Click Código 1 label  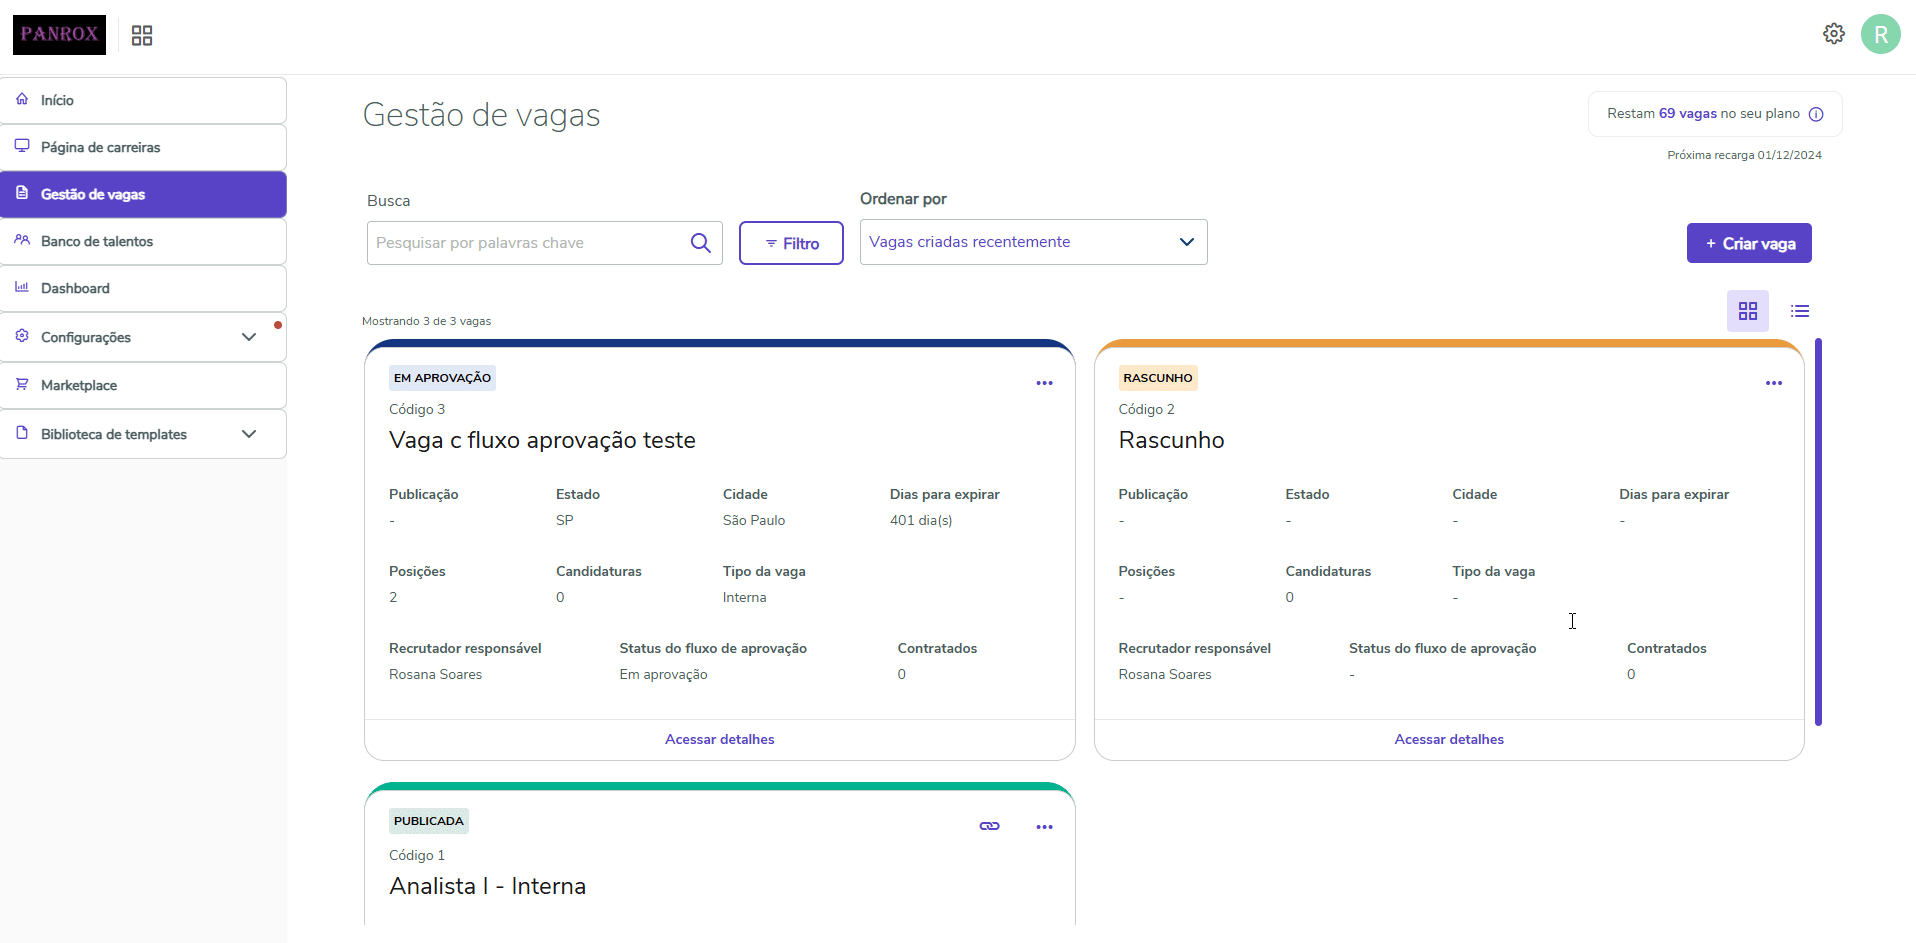click(417, 855)
